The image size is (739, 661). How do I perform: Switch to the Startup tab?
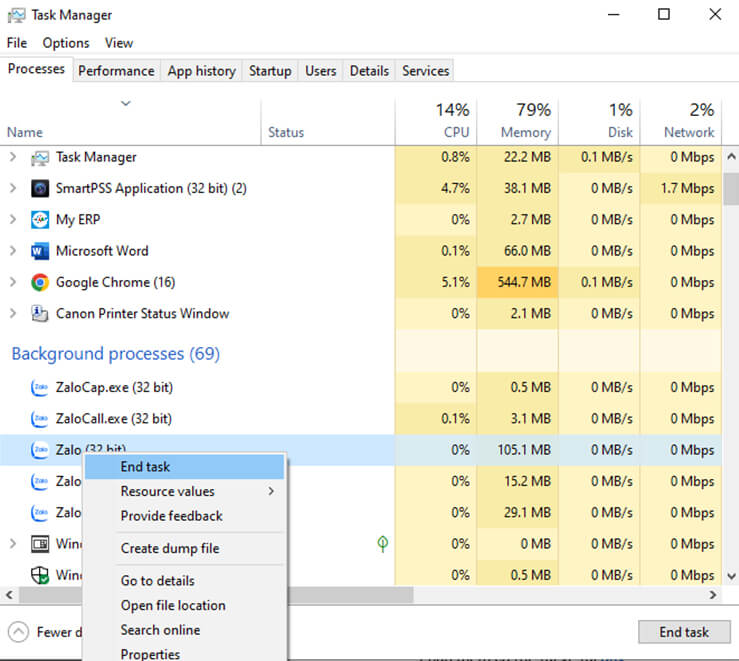pos(270,71)
